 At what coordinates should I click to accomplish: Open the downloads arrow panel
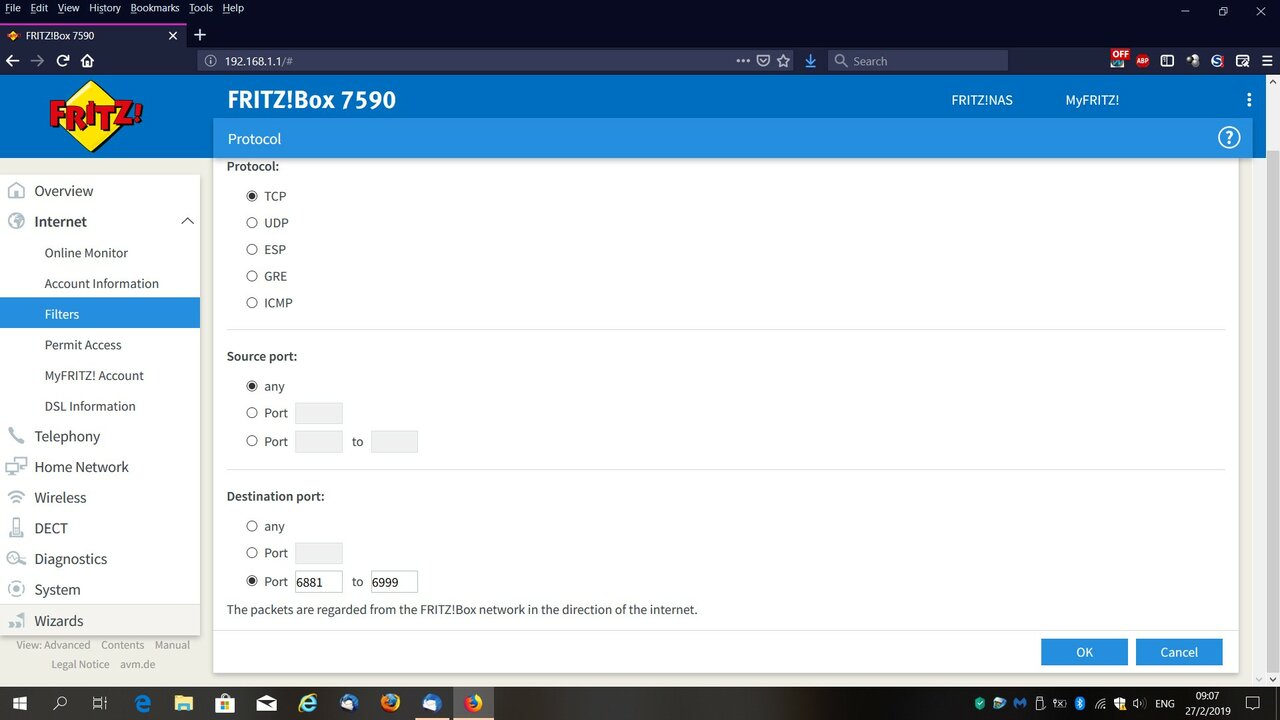(x=810, y=61)
